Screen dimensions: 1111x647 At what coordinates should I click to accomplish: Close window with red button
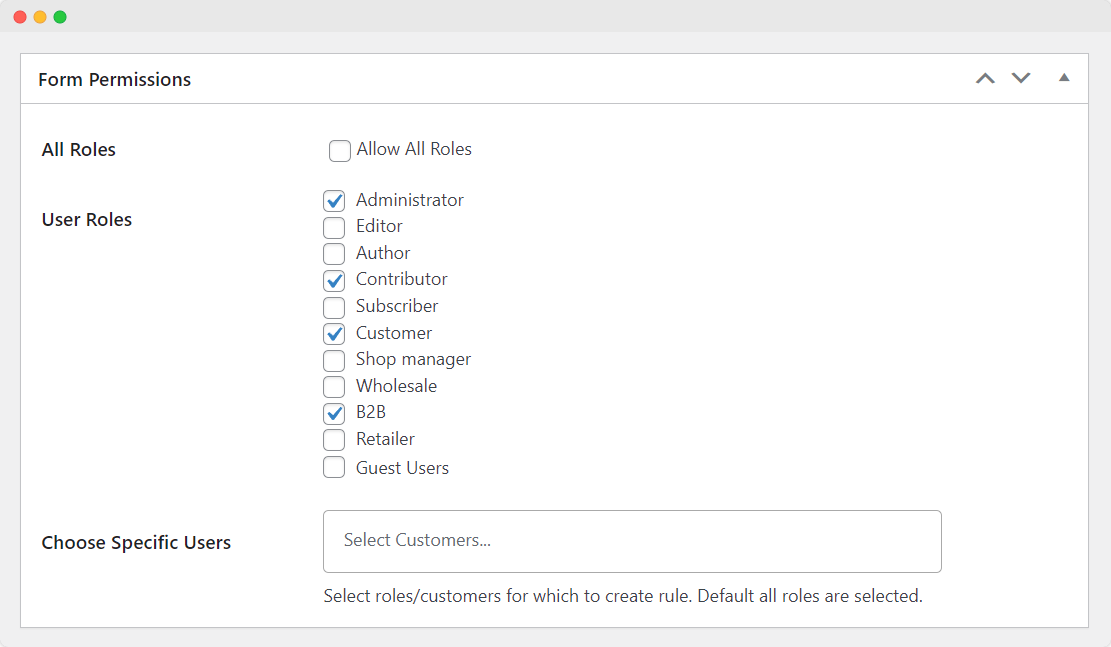20,17
